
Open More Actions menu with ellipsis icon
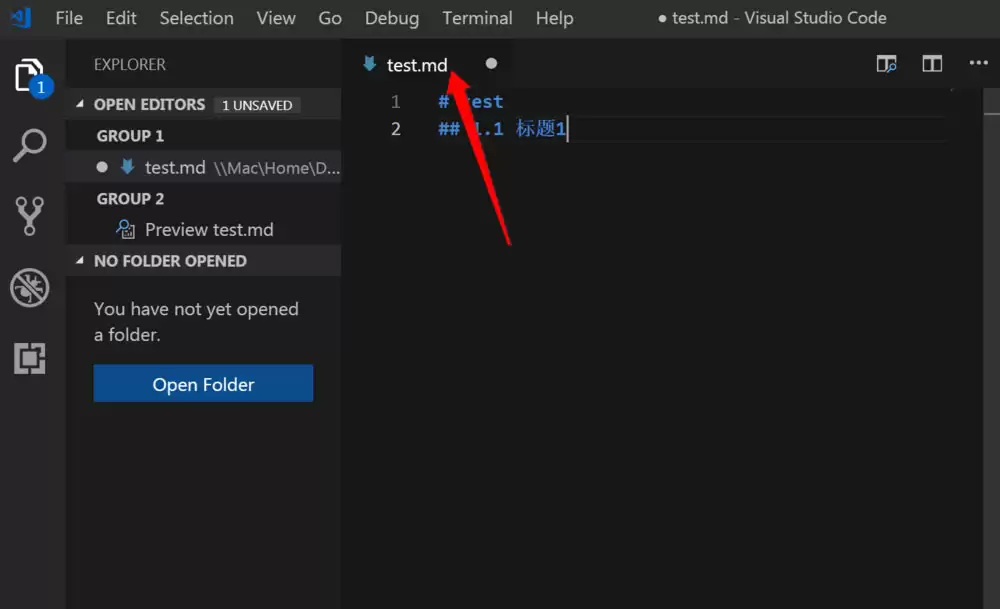coord(977,64)
